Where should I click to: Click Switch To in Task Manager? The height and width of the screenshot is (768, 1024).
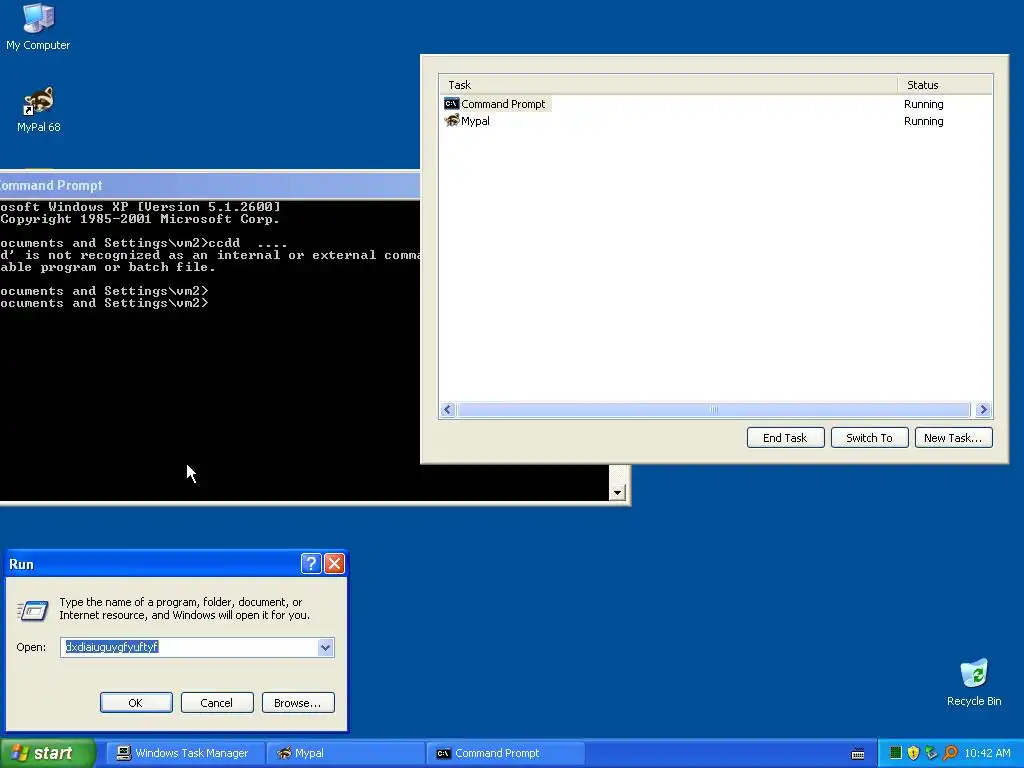point(869,438)
